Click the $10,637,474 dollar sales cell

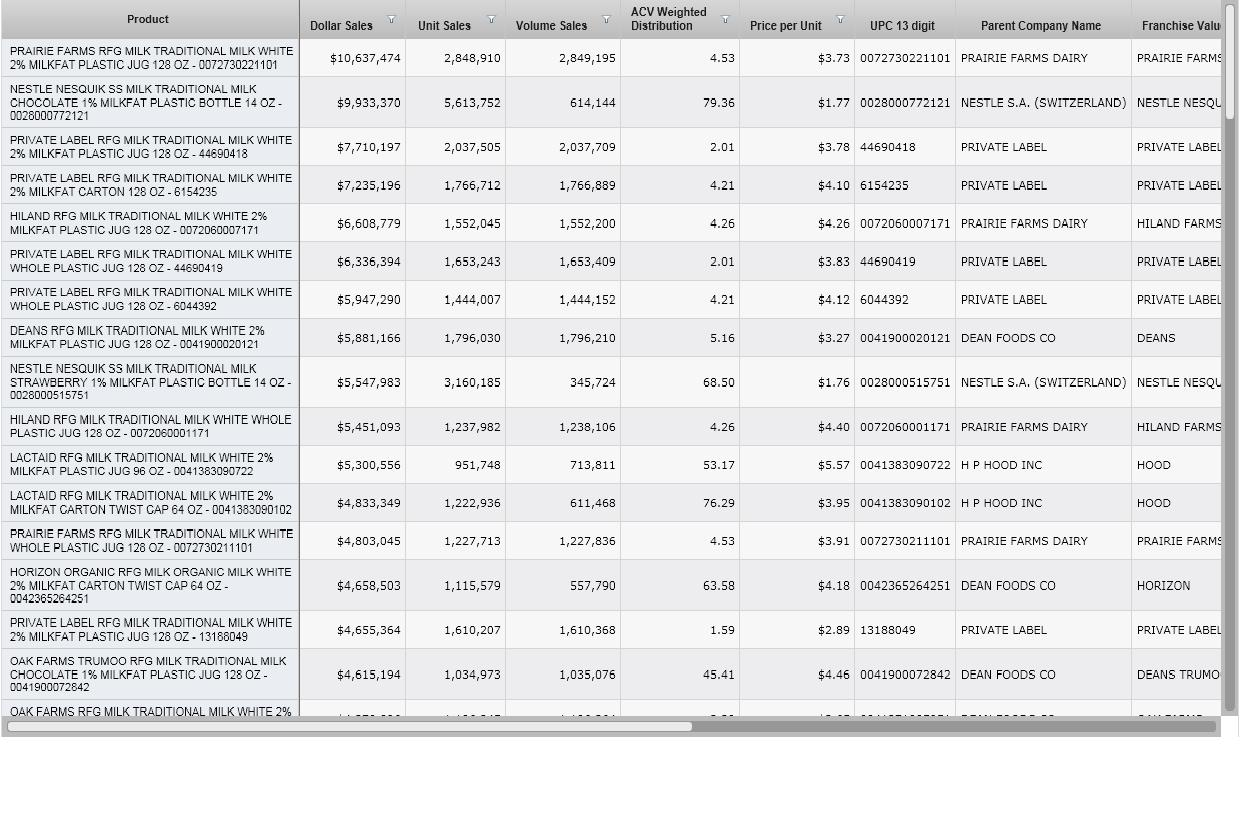(x=366, y=58)
